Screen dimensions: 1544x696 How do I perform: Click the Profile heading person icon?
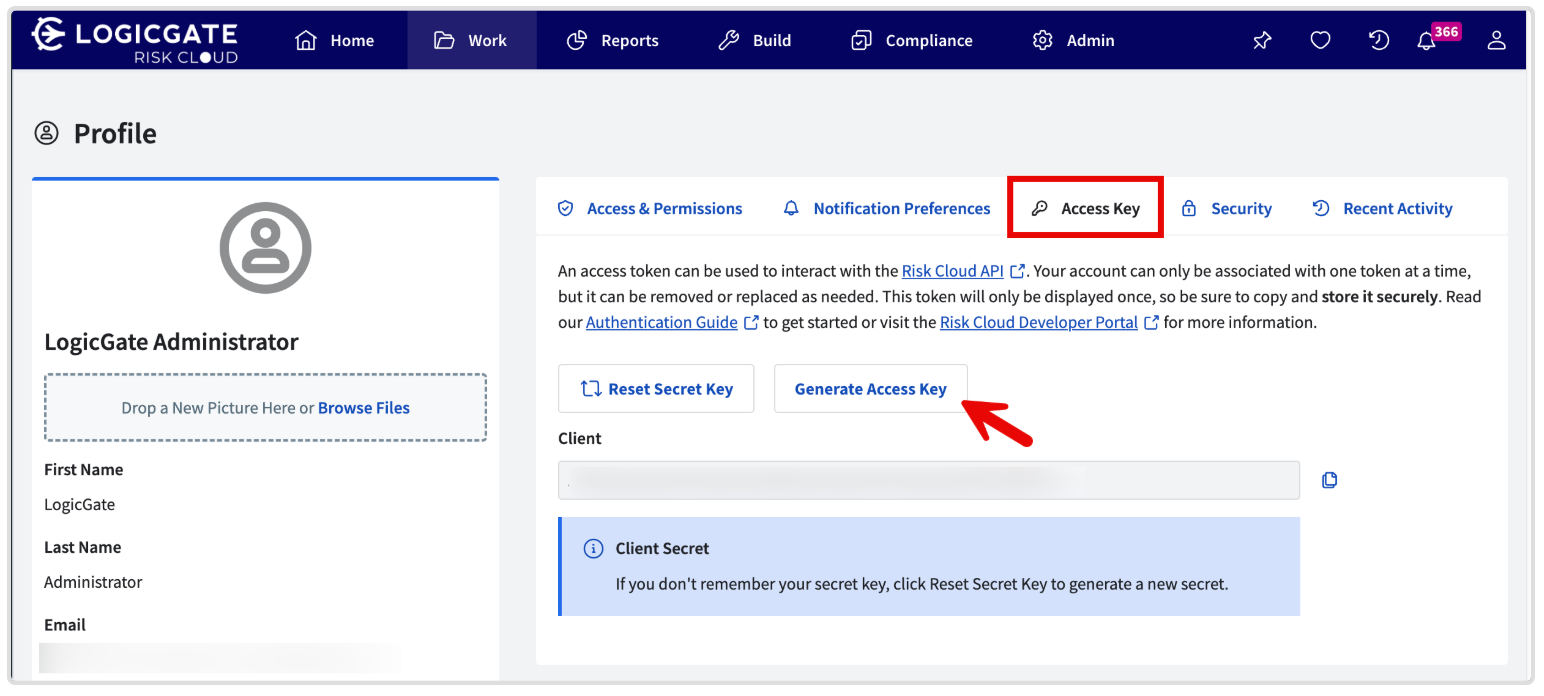click(x=47, y=133)
